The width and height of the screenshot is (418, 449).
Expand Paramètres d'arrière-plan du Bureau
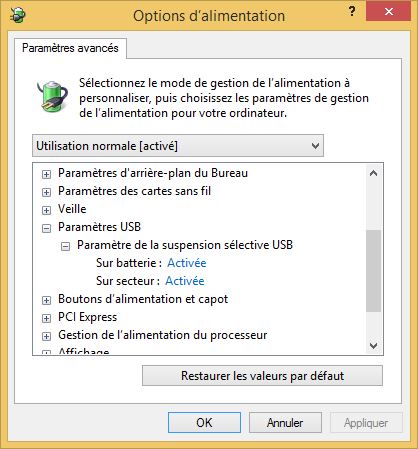[46, 174]
